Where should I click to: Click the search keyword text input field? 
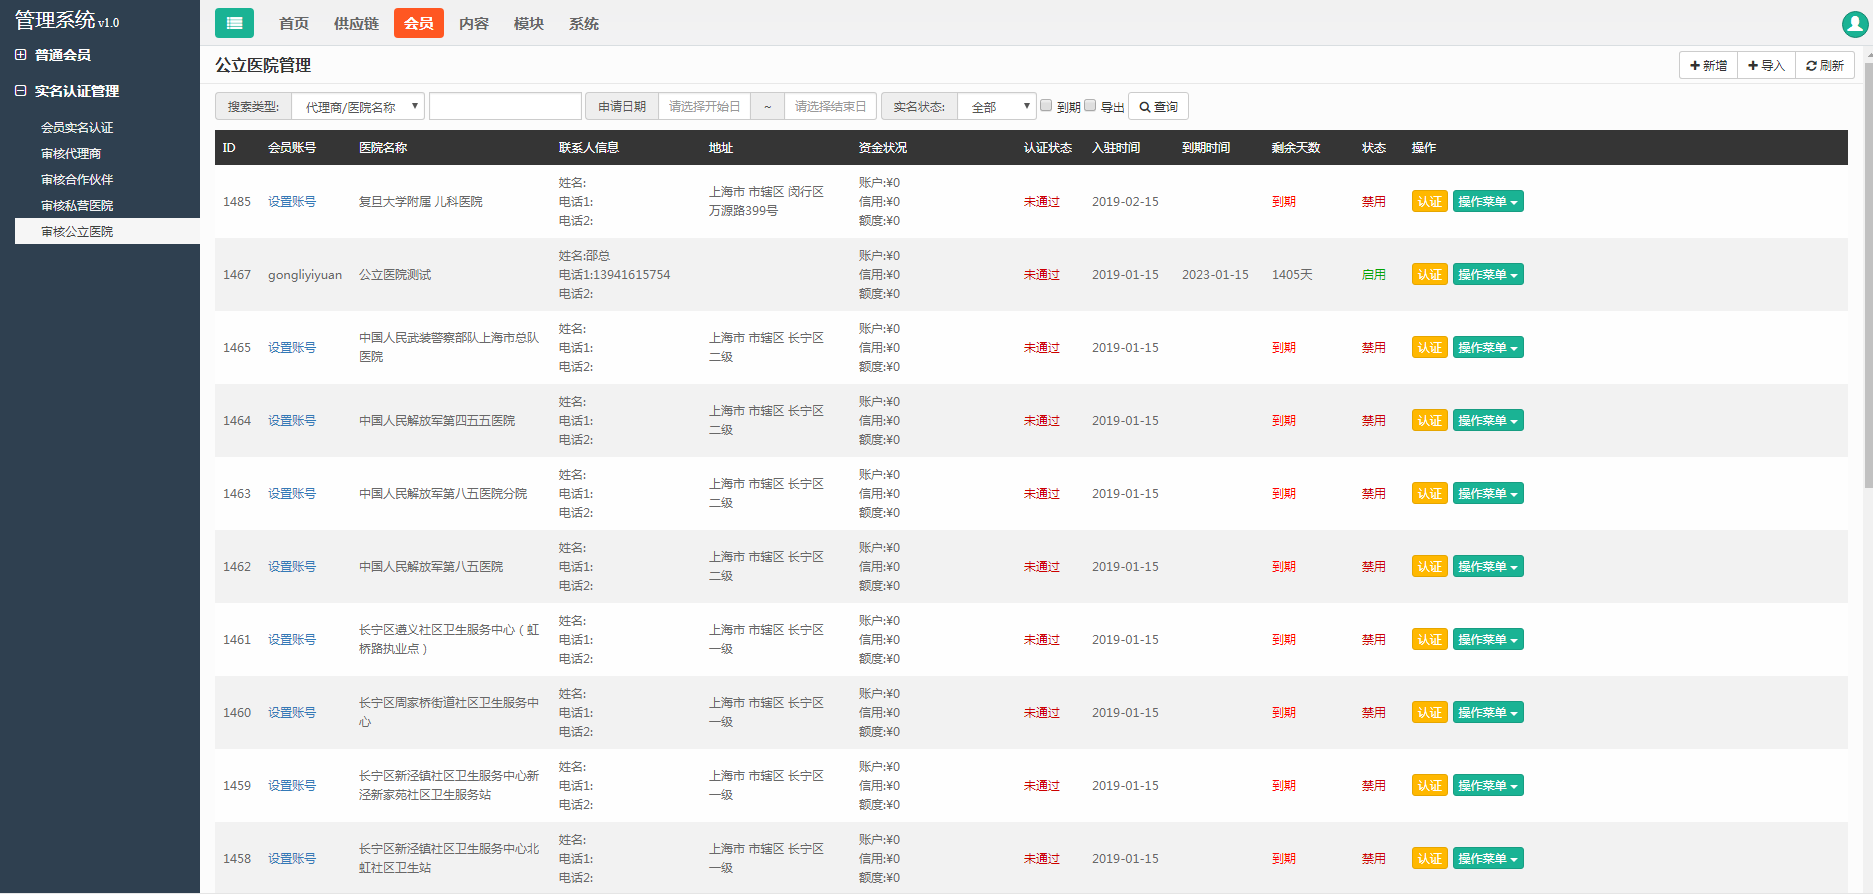[x=505, y=106]
